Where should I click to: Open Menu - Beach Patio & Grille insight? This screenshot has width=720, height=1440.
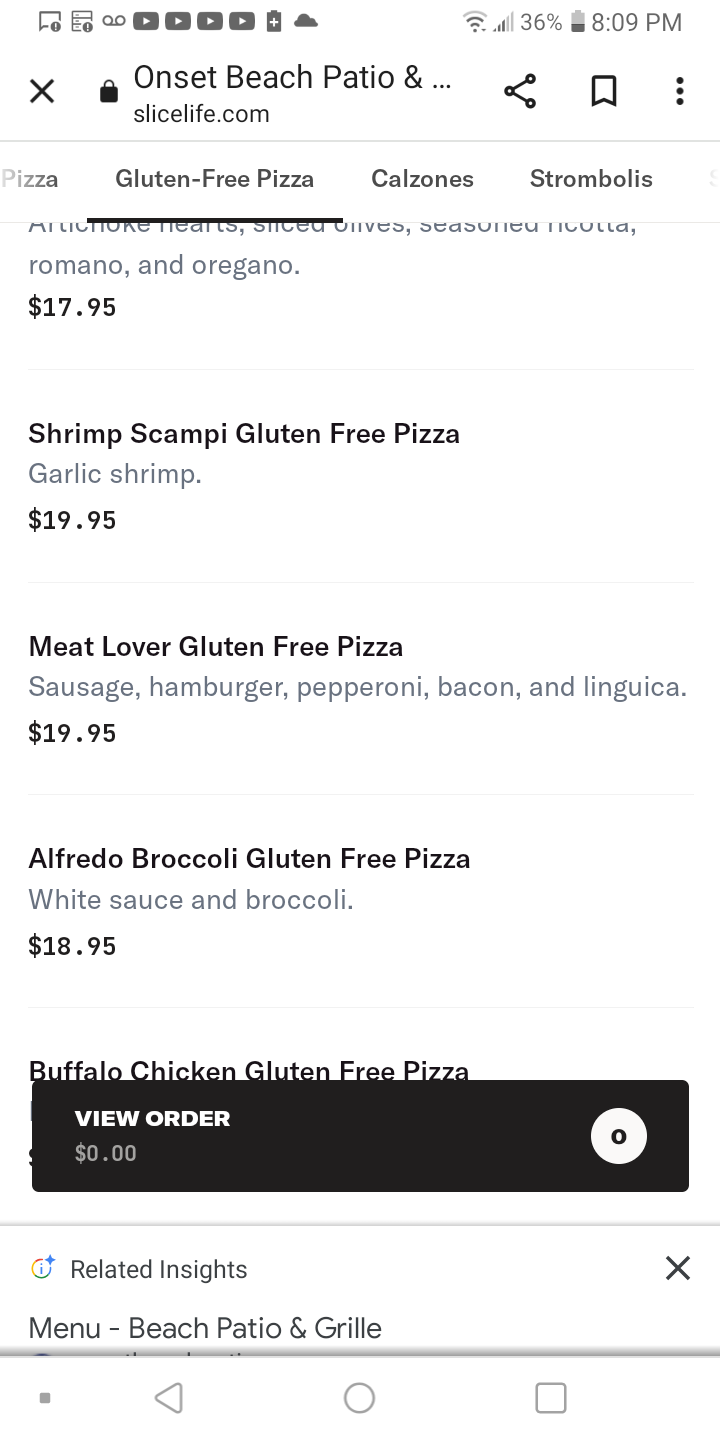[x=205, y=1328]
